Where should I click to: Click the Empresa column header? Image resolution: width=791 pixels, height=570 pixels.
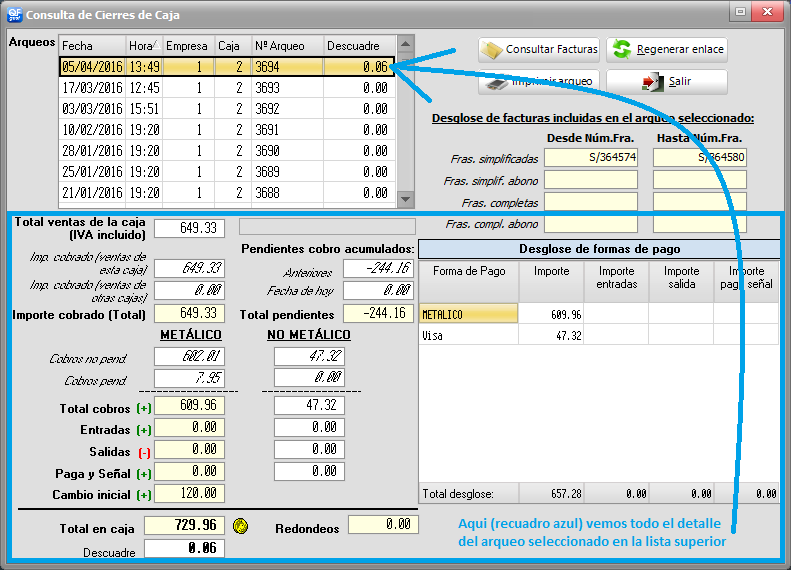coord(189,46)
